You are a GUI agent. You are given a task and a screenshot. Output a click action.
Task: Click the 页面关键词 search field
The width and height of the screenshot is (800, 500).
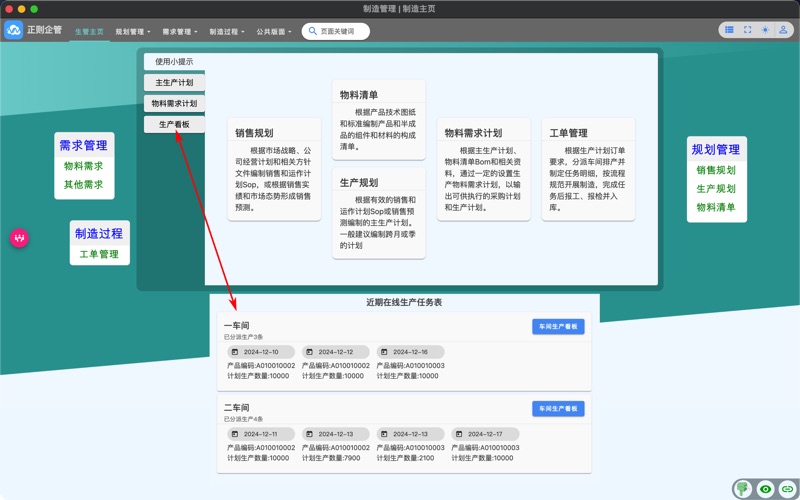point(340,31)
